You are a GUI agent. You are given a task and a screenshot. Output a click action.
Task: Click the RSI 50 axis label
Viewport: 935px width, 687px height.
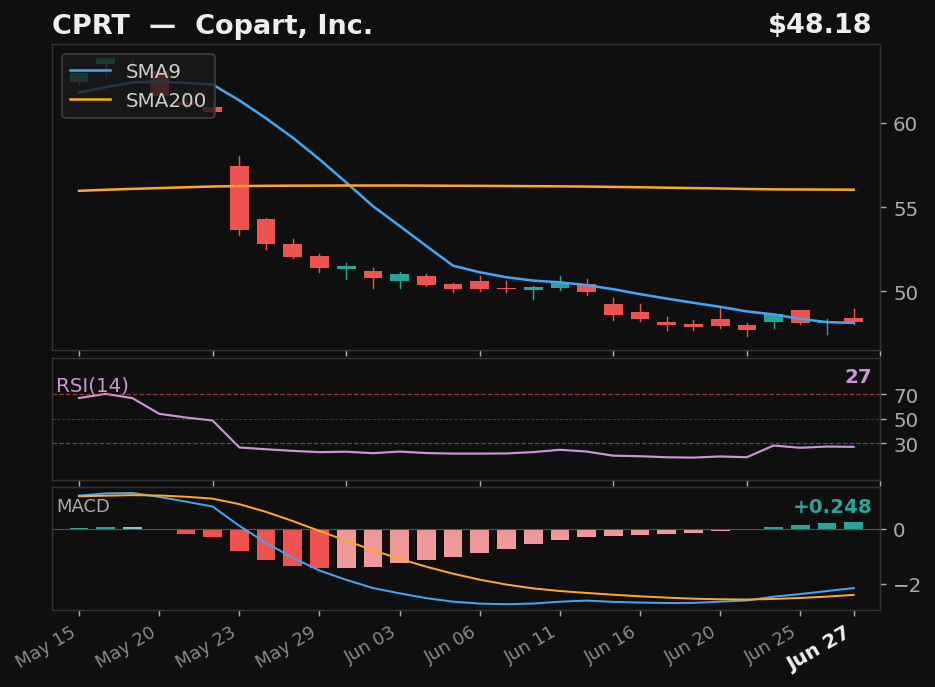point(905,420)
